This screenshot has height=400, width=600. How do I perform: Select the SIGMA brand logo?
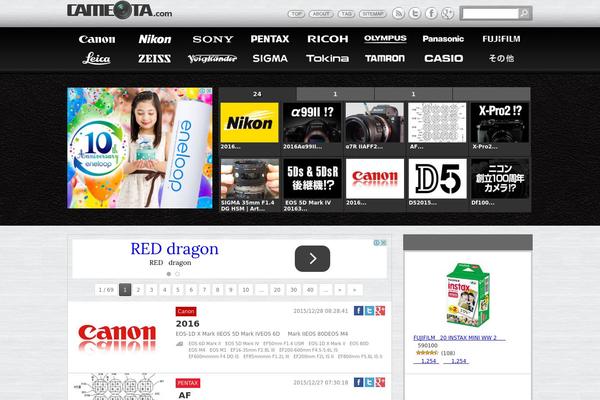tap(270, 59)
